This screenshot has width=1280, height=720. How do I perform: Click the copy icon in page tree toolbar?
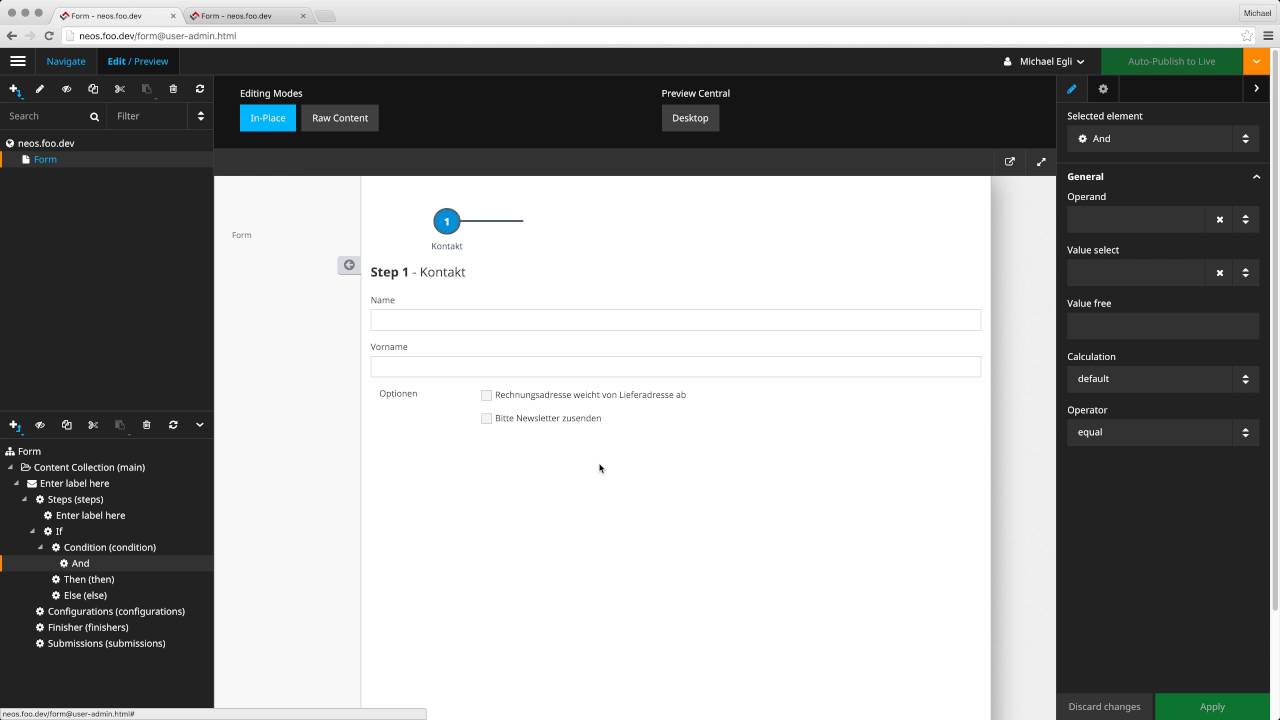point(93,89)
